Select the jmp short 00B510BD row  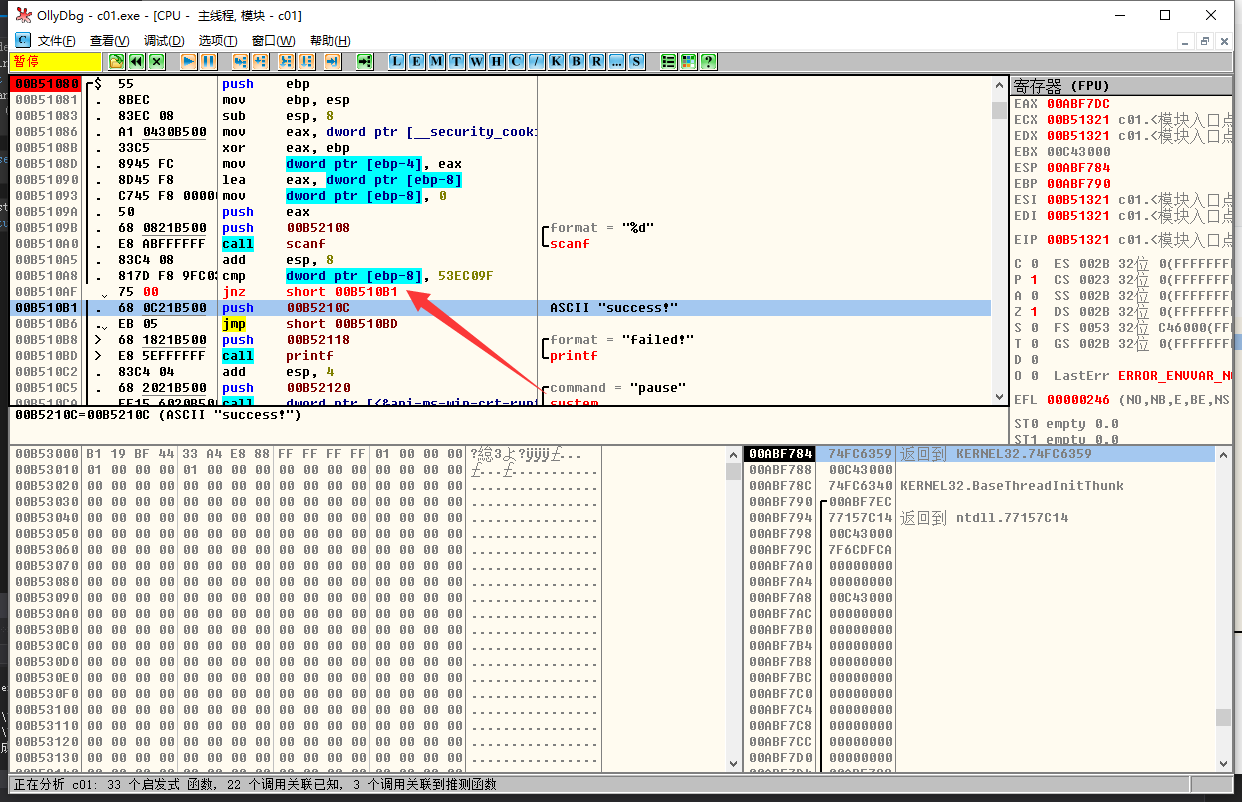[x=500, y=324]
